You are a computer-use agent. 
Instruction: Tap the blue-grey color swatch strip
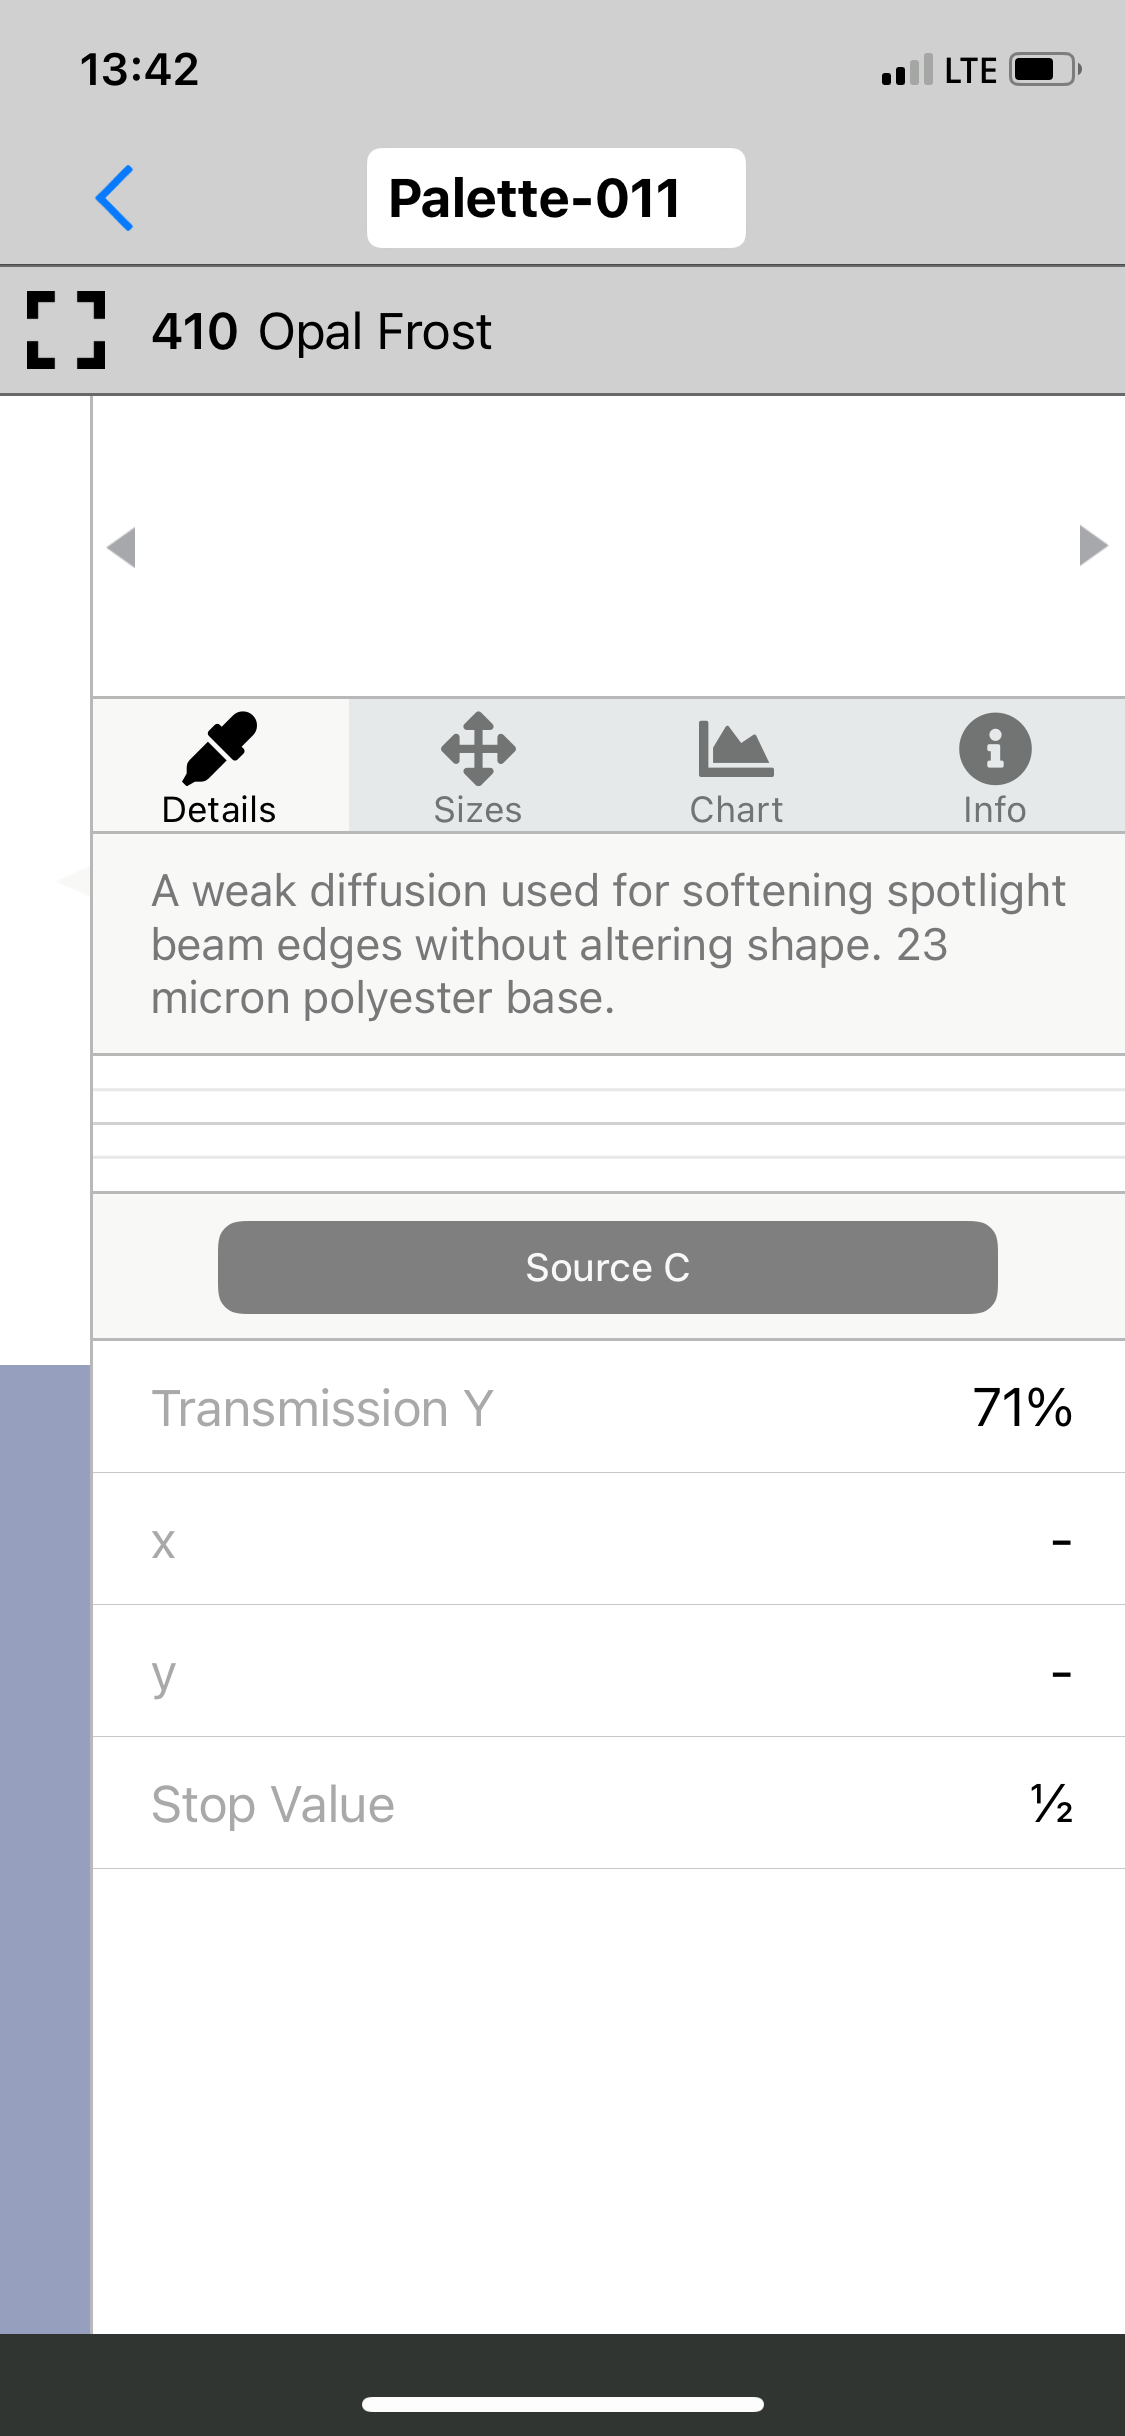tap(45, 1848)
